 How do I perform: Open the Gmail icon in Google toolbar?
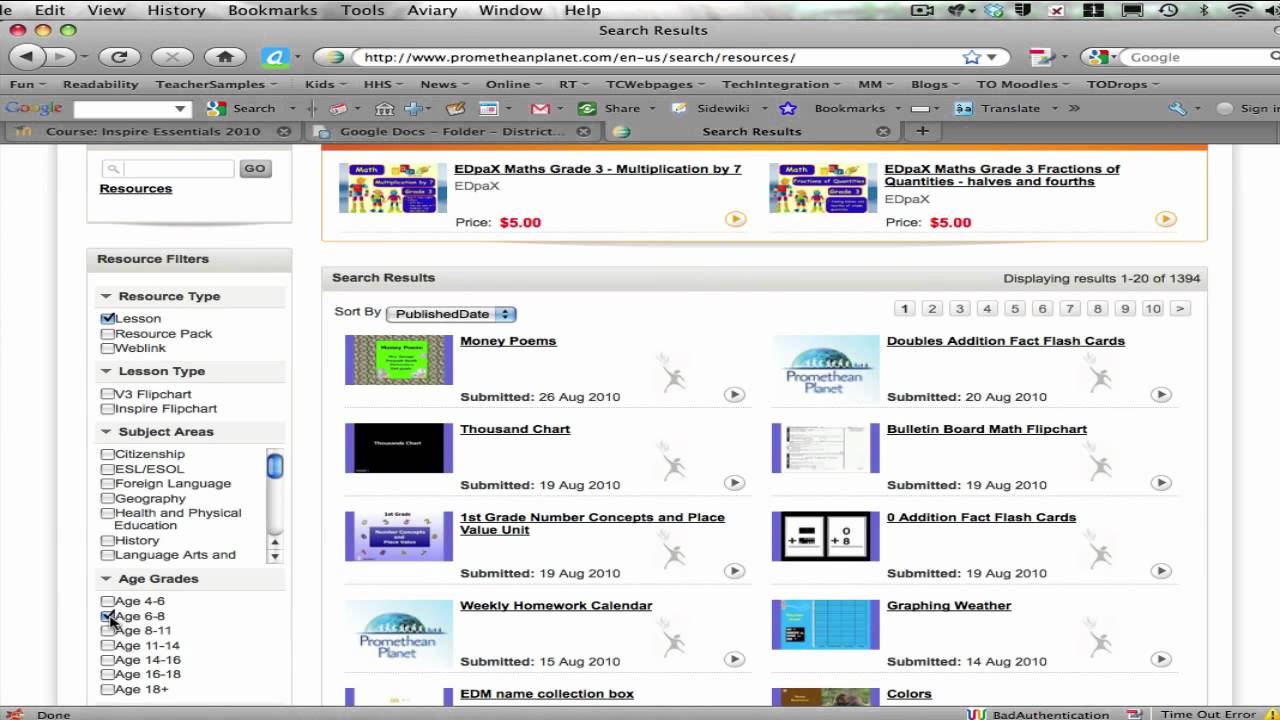(x=540, y=108)
